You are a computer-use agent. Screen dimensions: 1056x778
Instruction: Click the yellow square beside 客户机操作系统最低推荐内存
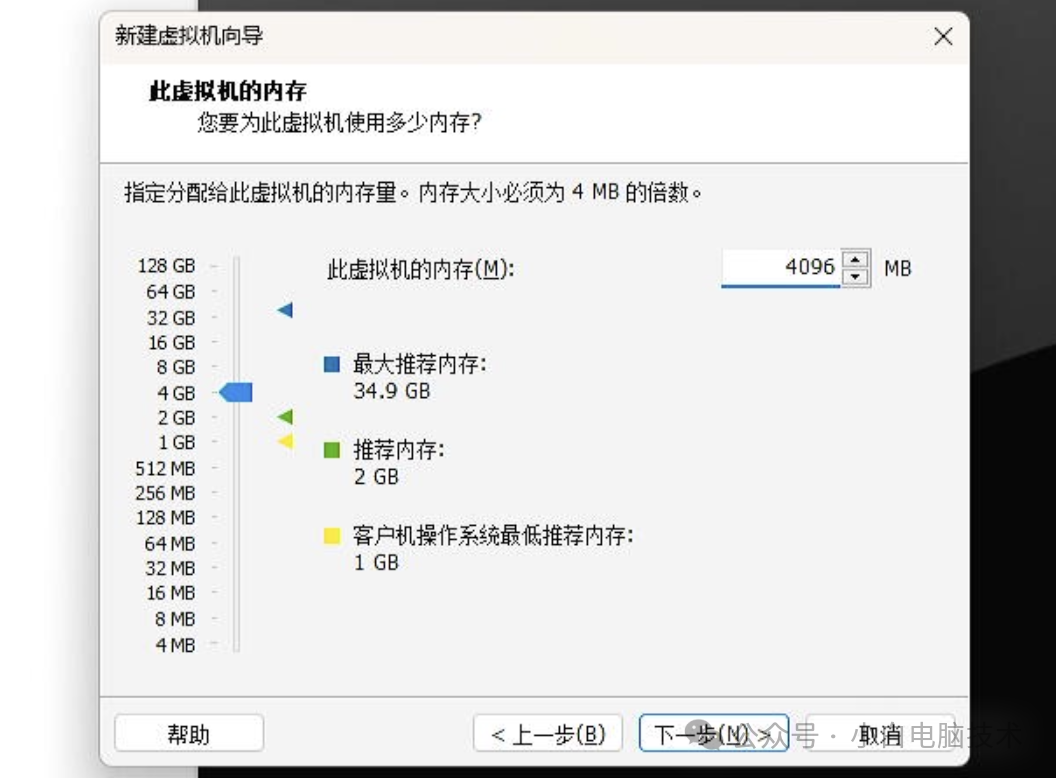(x=332, y=535)
